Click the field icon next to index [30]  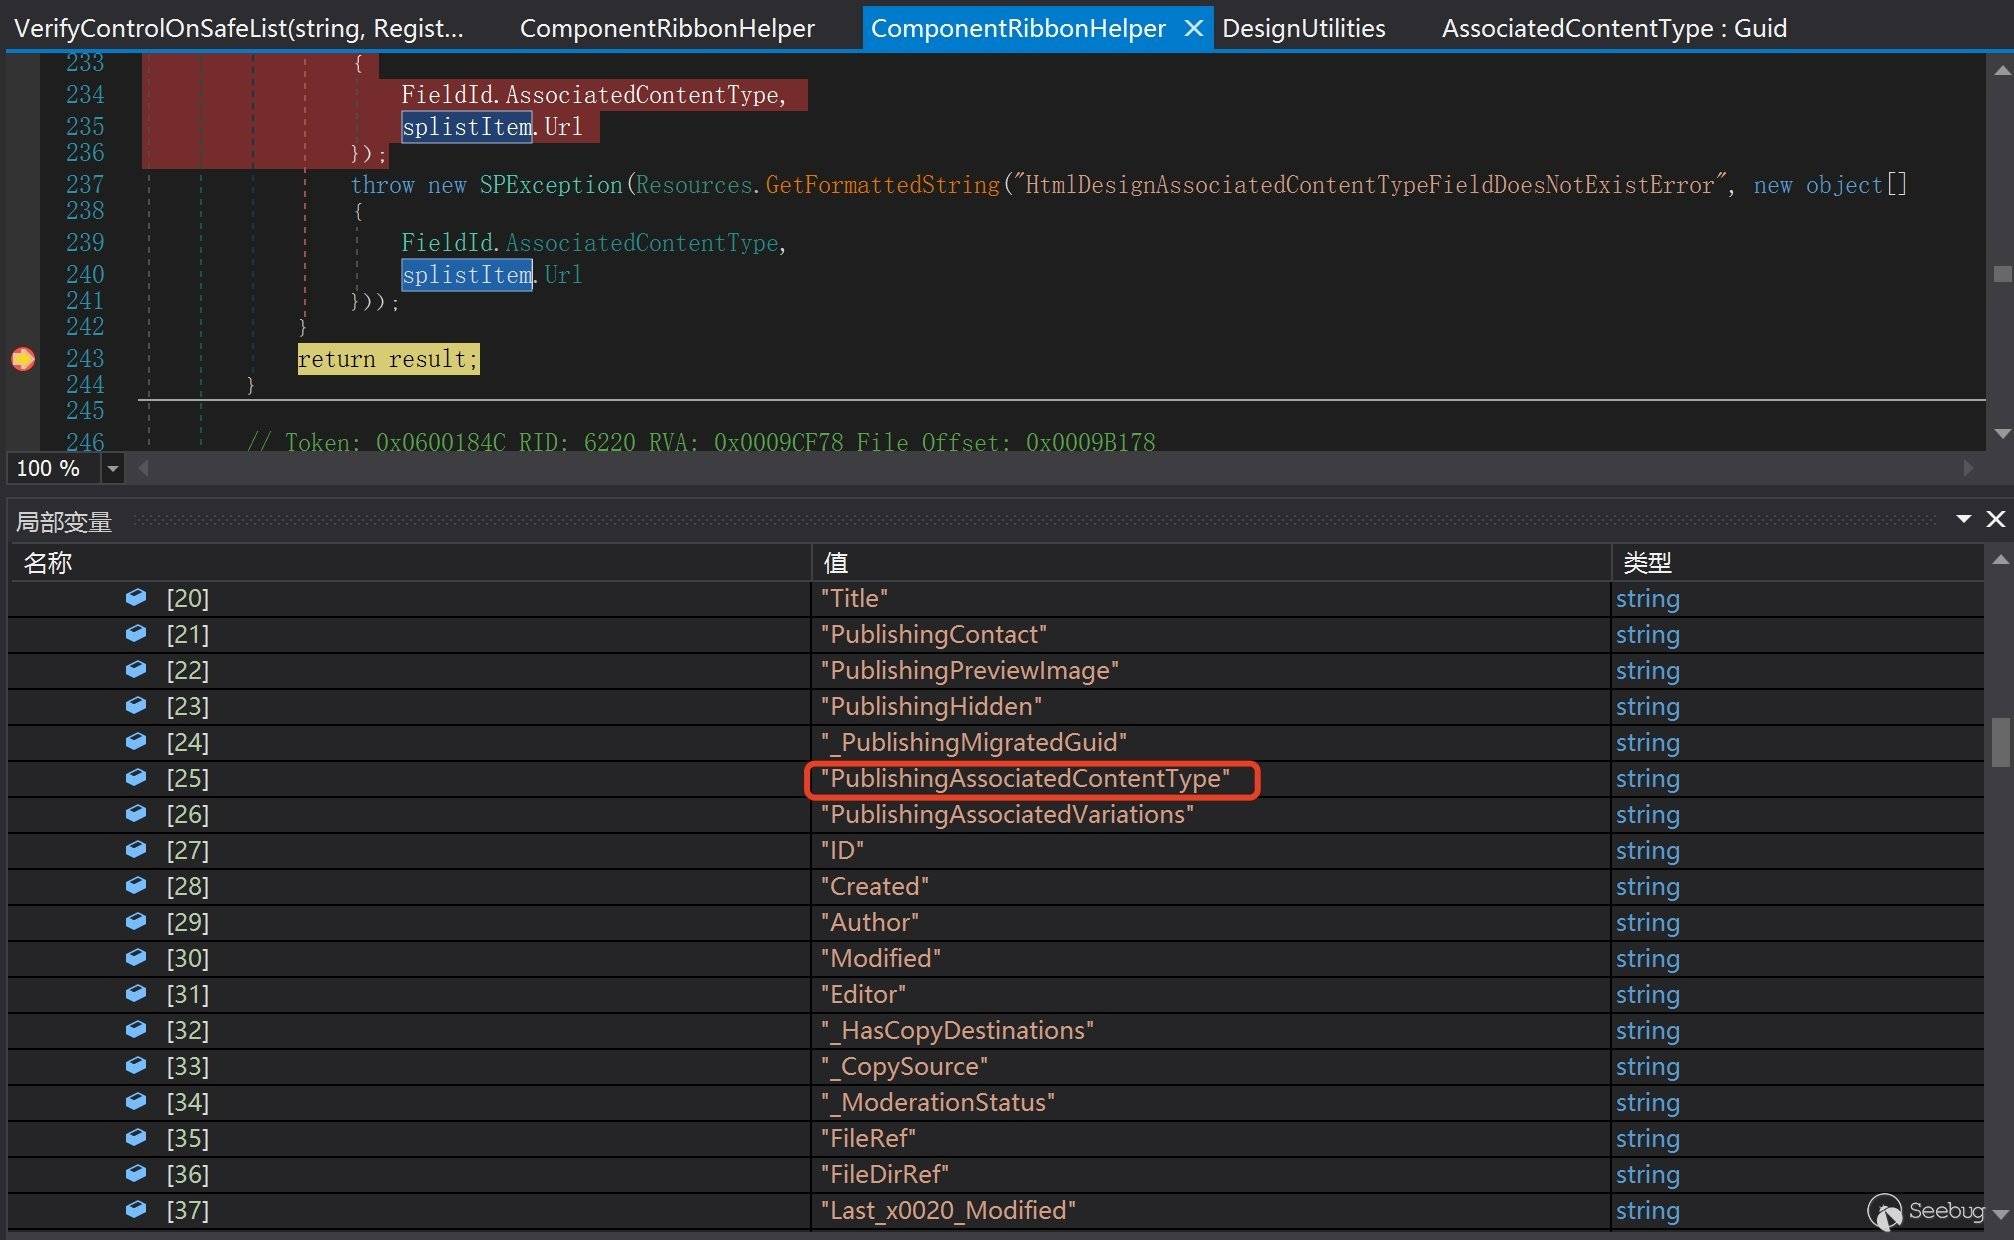click(x=136, y=957)
